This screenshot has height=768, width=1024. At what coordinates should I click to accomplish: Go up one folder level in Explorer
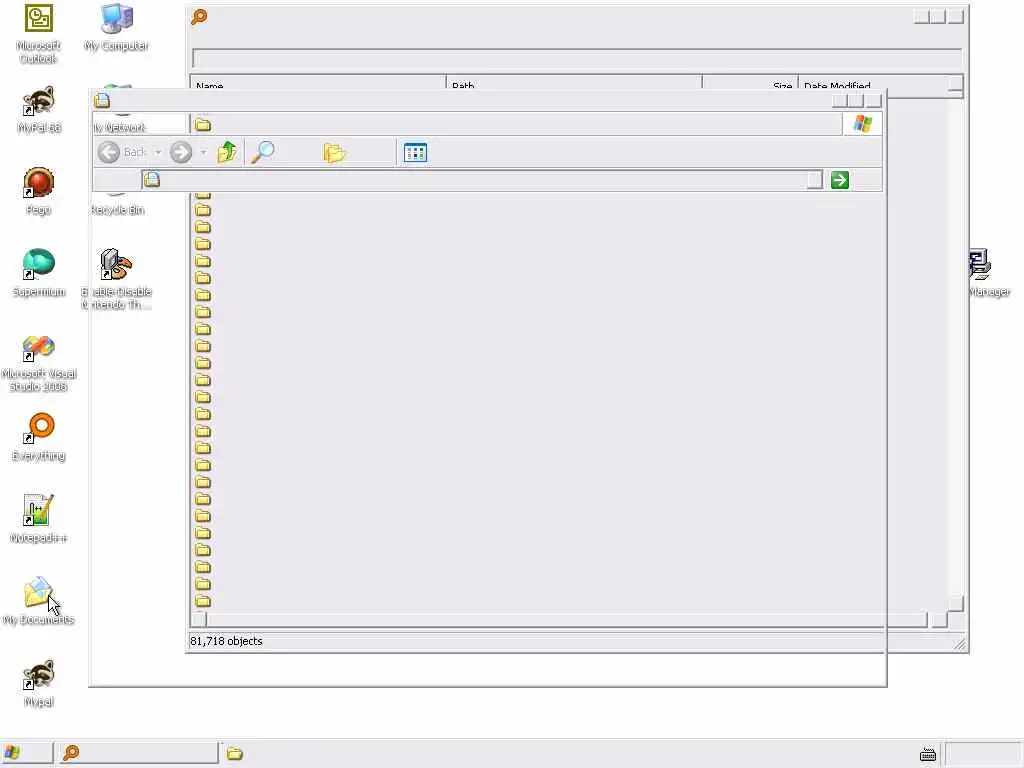pyautogui.click(x=227, y=152)
